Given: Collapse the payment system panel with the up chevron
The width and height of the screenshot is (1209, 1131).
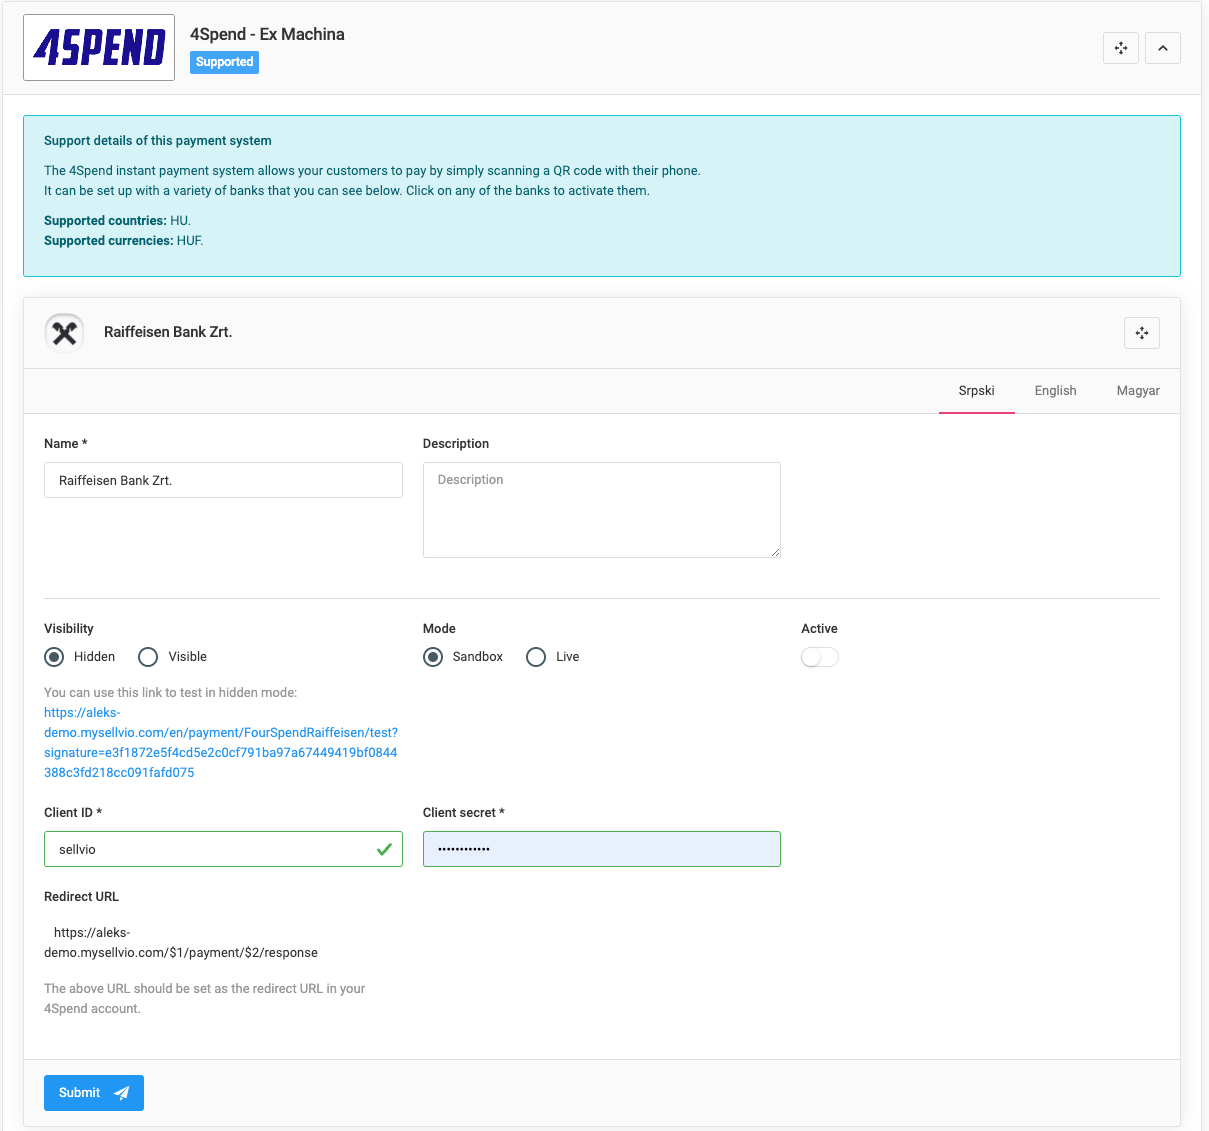Looking at the screenshot, I should (1162, 47).
